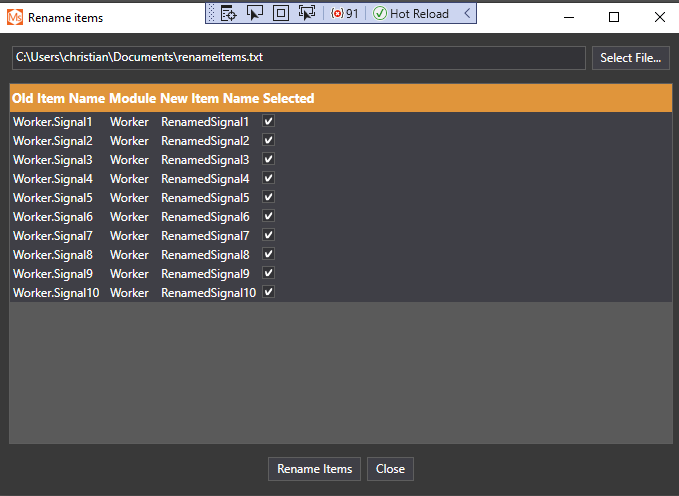The width and height of the screenshot is (679, 496).
Task: Click the Hot Reload status indicator
Action: click(x=411, y=14)
